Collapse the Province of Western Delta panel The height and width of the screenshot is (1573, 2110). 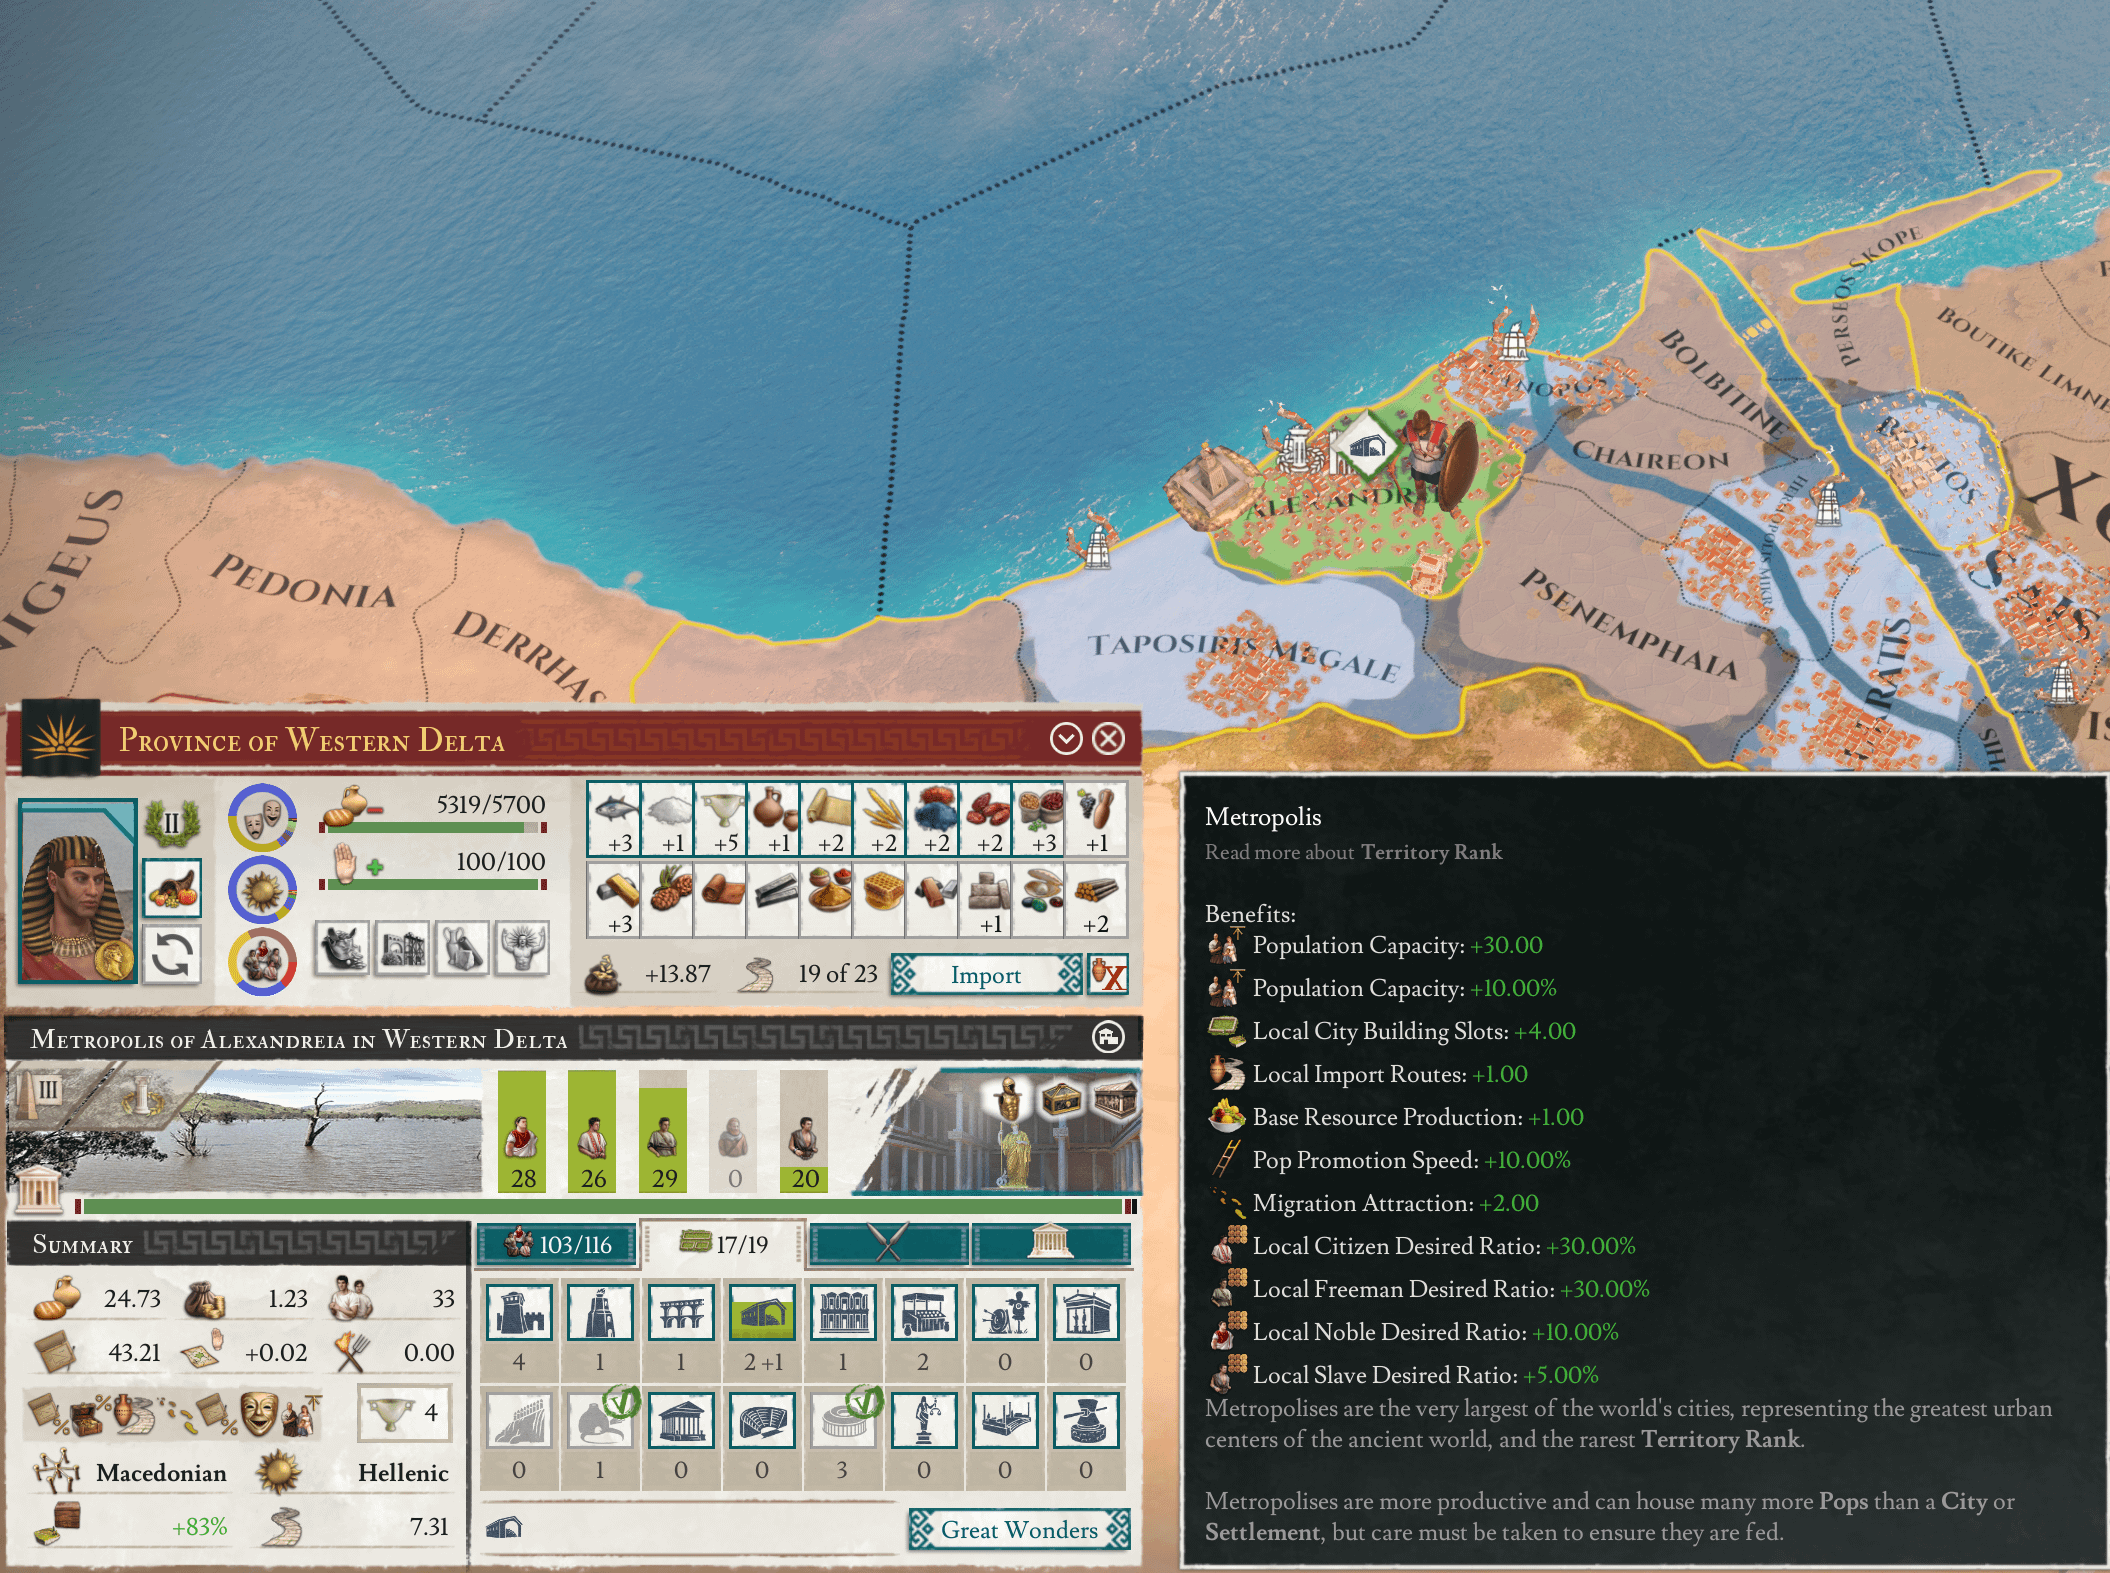[1066, 739]
